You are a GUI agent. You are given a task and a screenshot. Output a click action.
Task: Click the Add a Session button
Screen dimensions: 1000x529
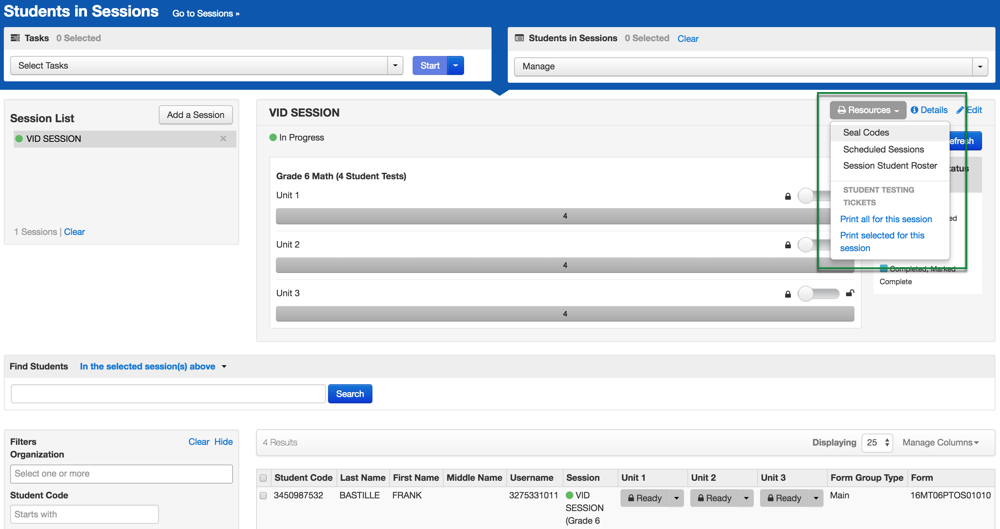196,115
